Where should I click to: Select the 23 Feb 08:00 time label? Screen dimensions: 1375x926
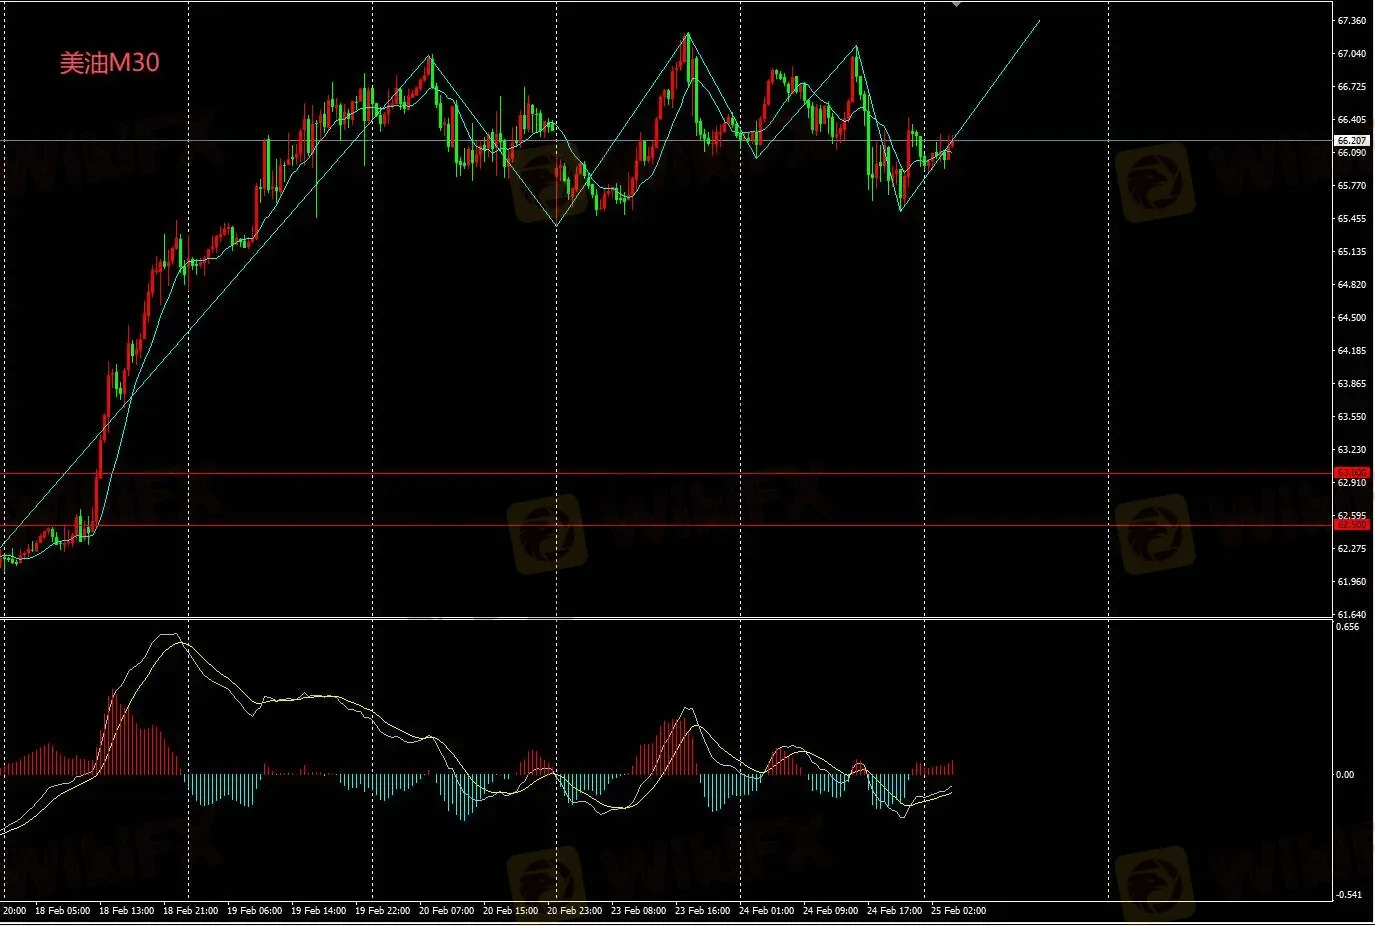pyautogui.click(x=638, y=911)
